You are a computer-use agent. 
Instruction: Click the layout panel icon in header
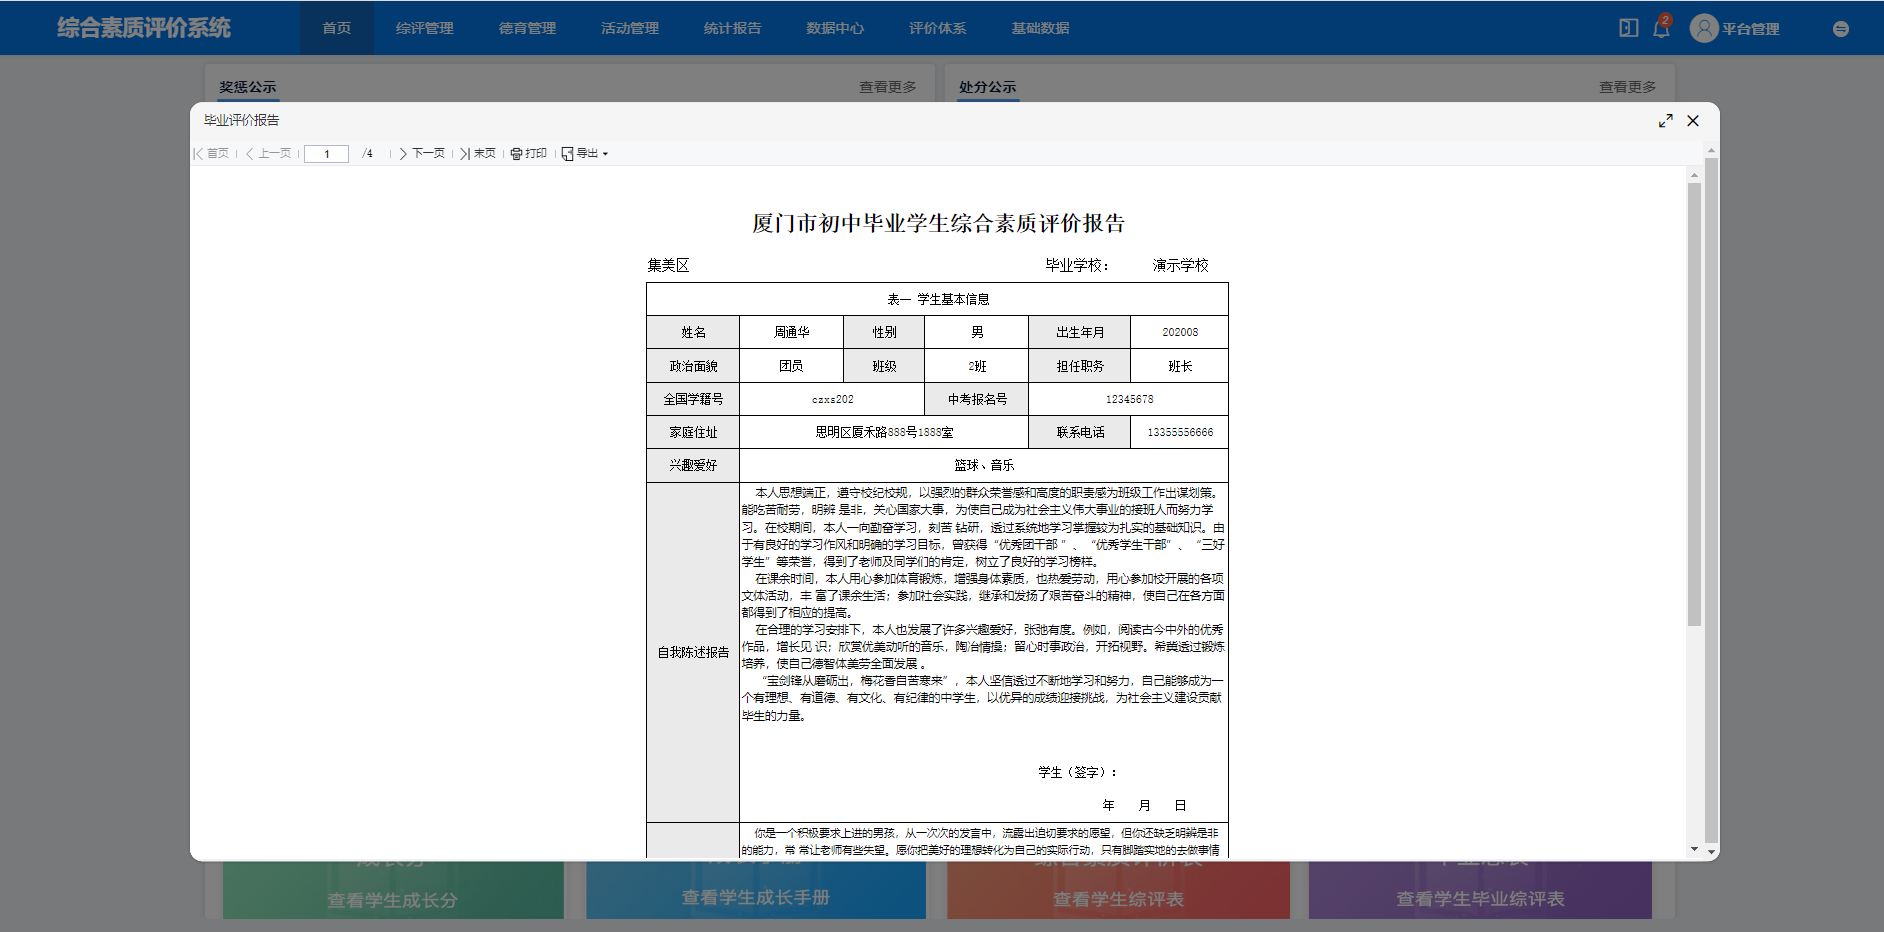click(1629, 28)
